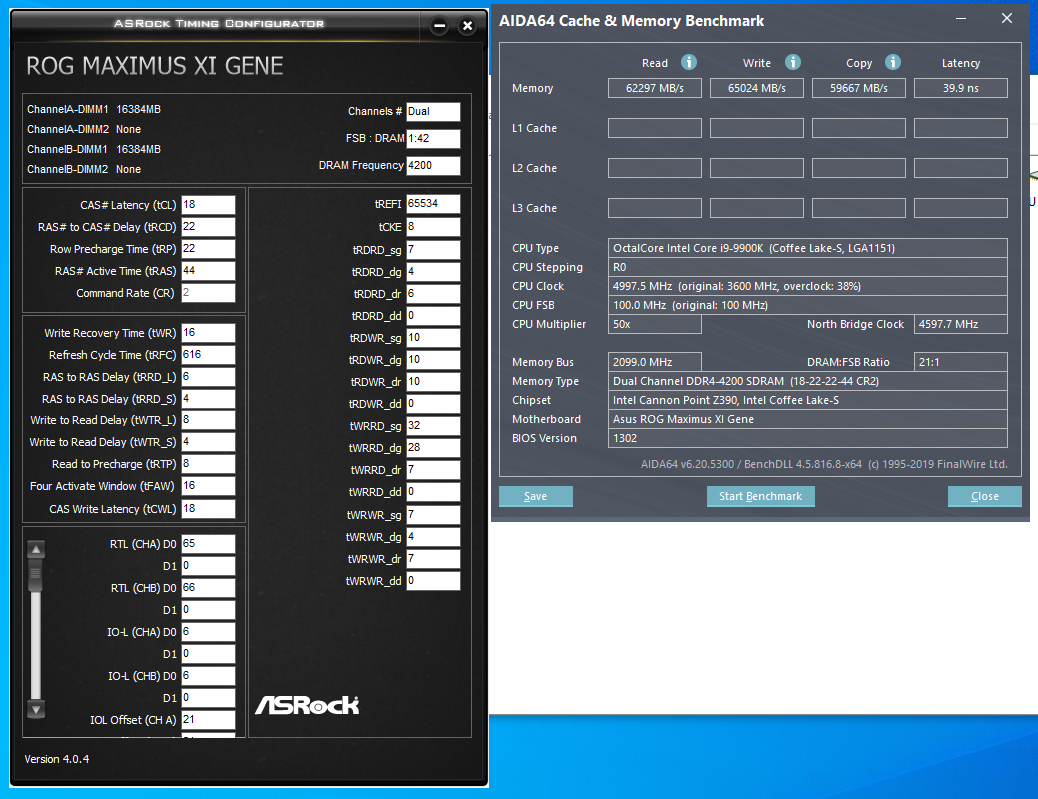This screenshot has width=1038, height=799.
Task: Click the Memory Read result 62297 MB/s
Action: [655, 88]
